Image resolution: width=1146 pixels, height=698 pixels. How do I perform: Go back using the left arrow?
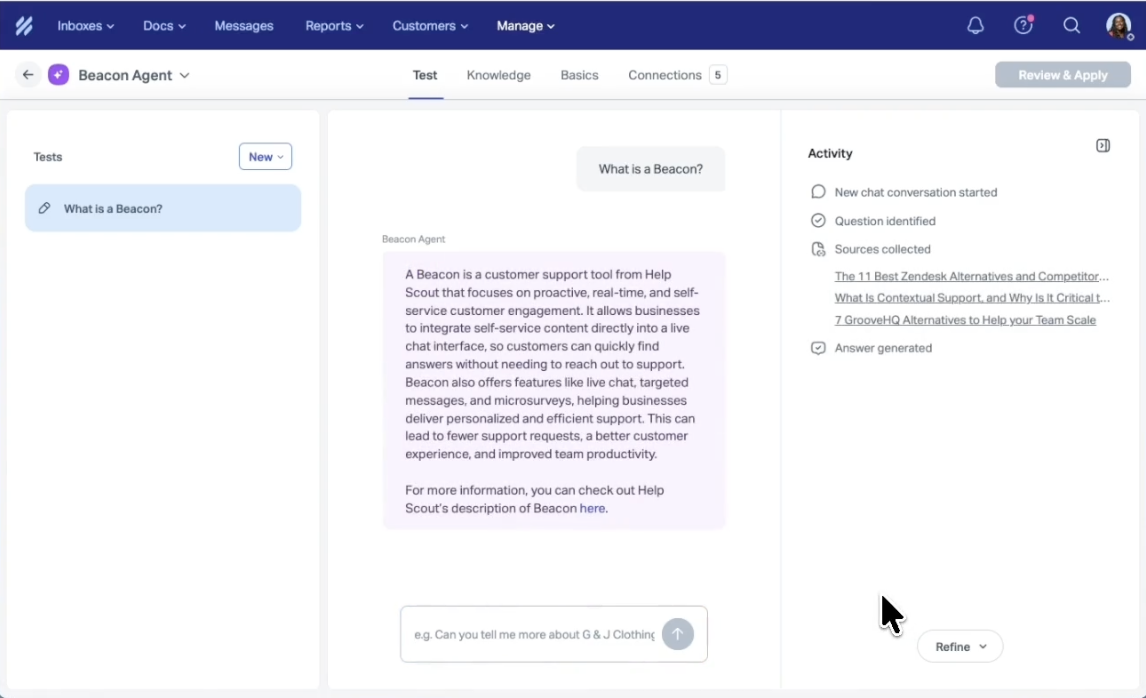(x=28, y=75)
